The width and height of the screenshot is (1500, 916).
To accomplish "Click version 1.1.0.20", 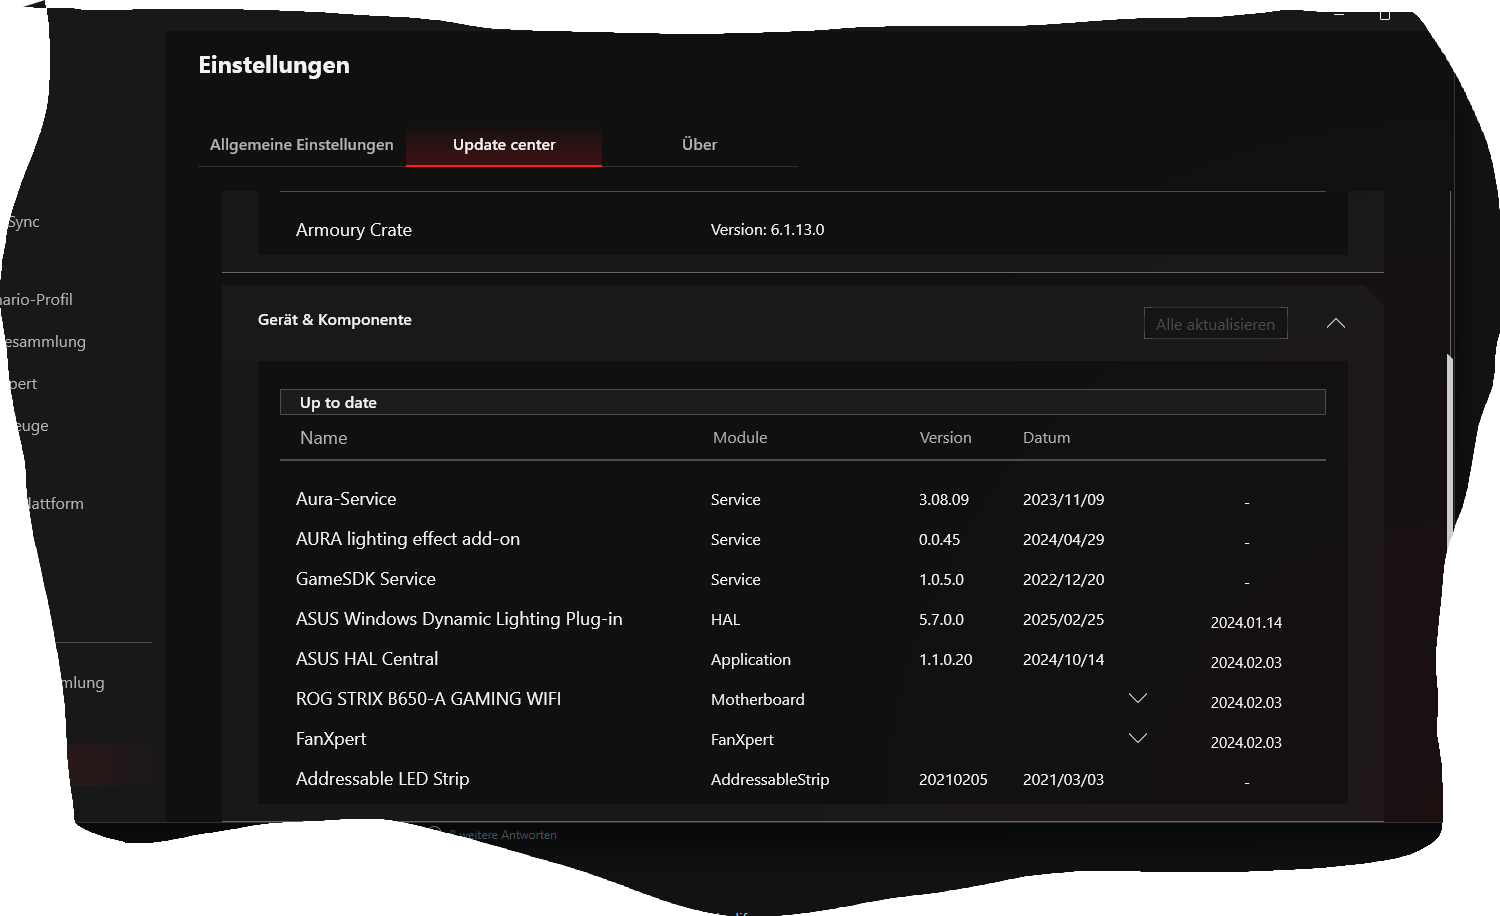I will pos(945,660).
